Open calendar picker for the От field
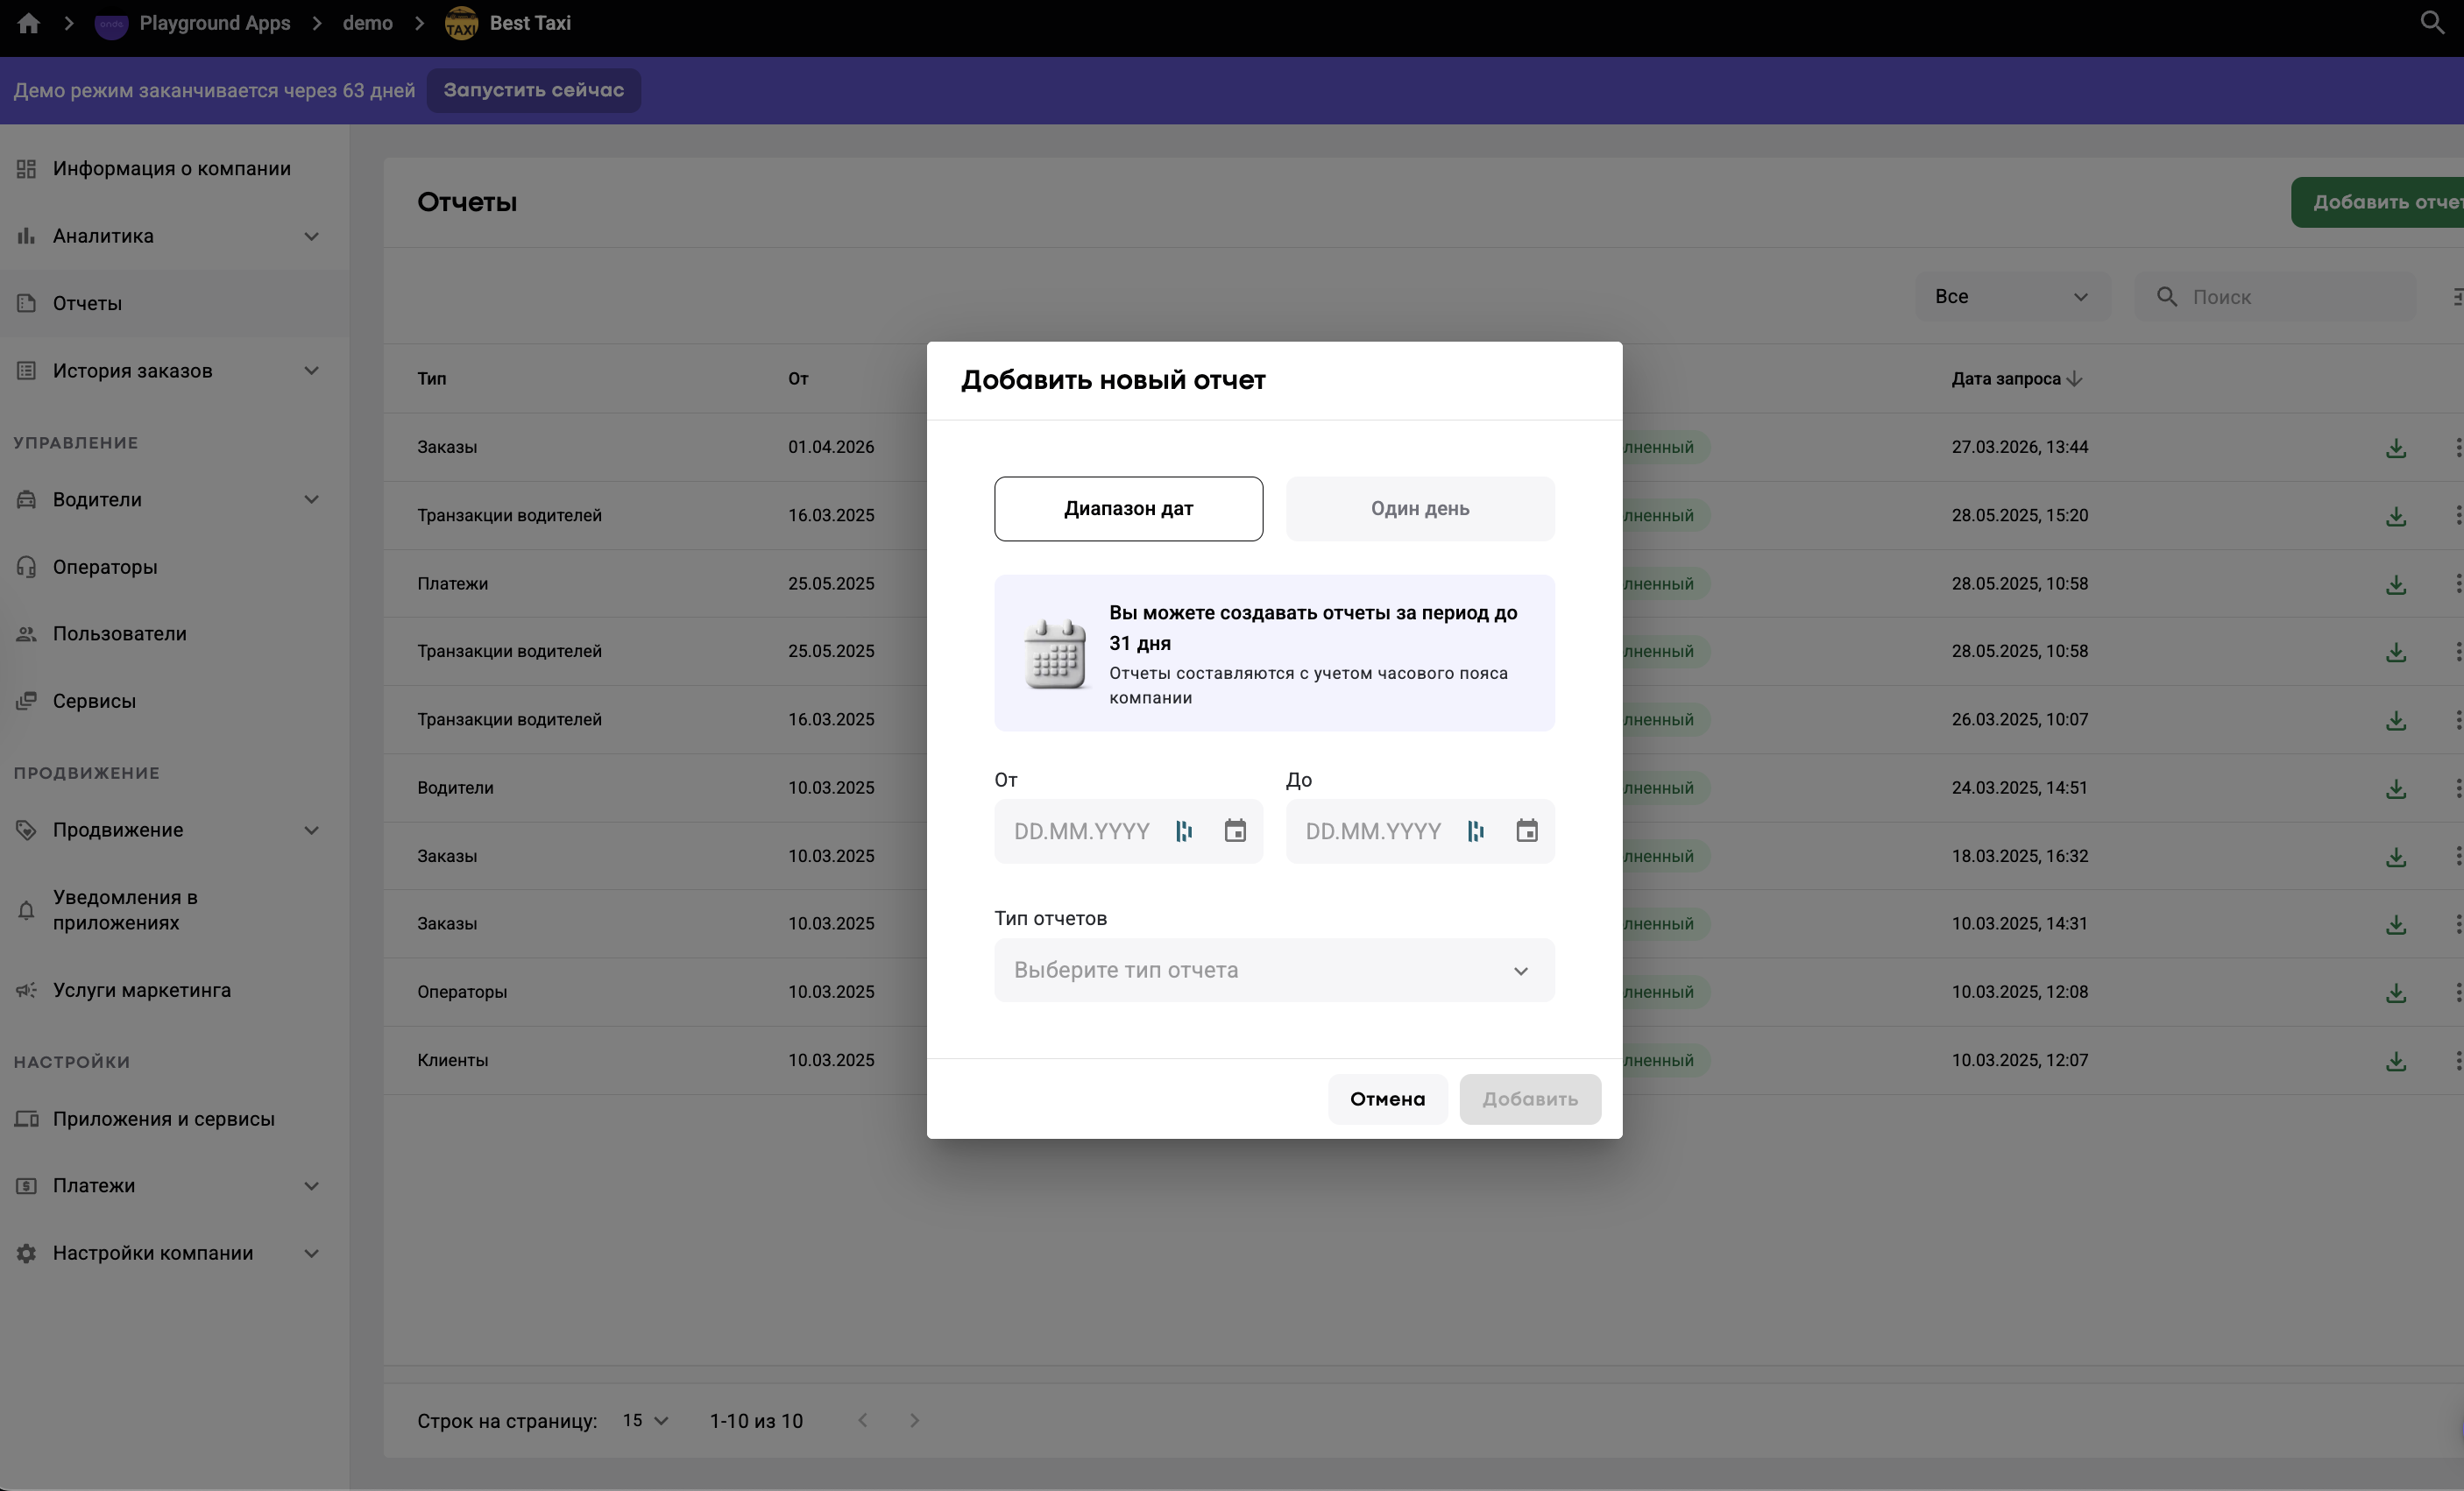This screenshot has width=2464, height=1491. (x=1235, y=831)
